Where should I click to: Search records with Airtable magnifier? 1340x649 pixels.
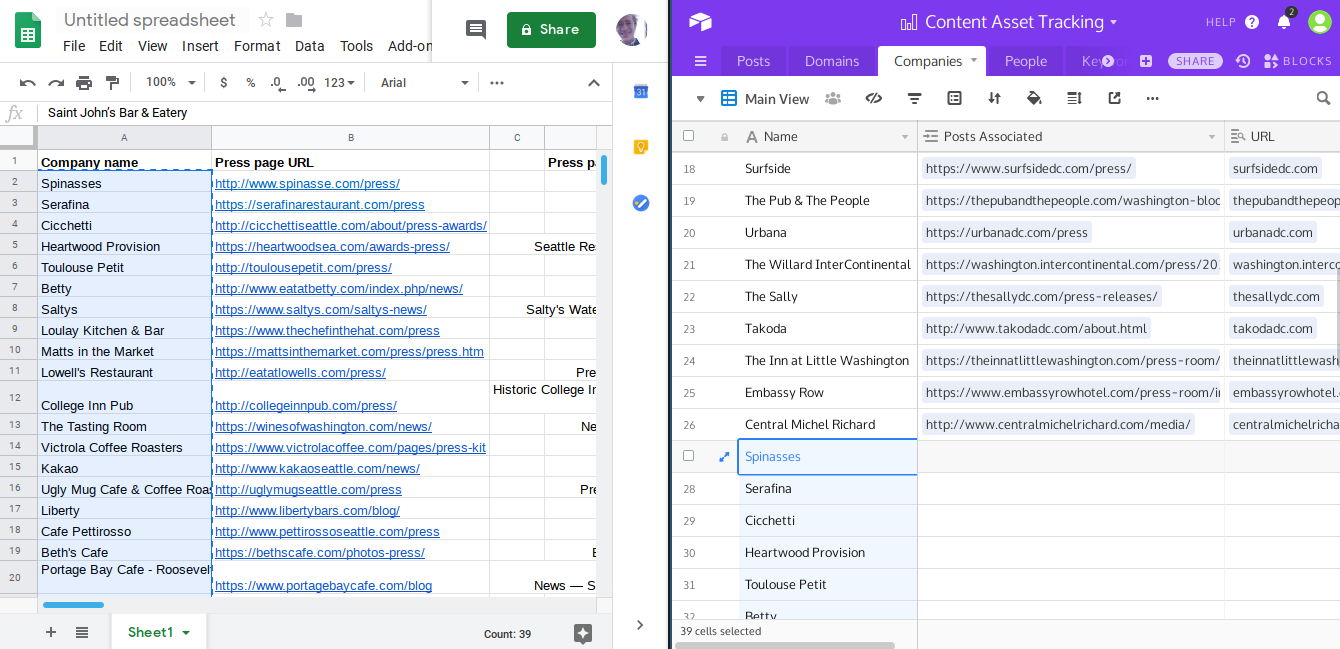(1323, 98)
